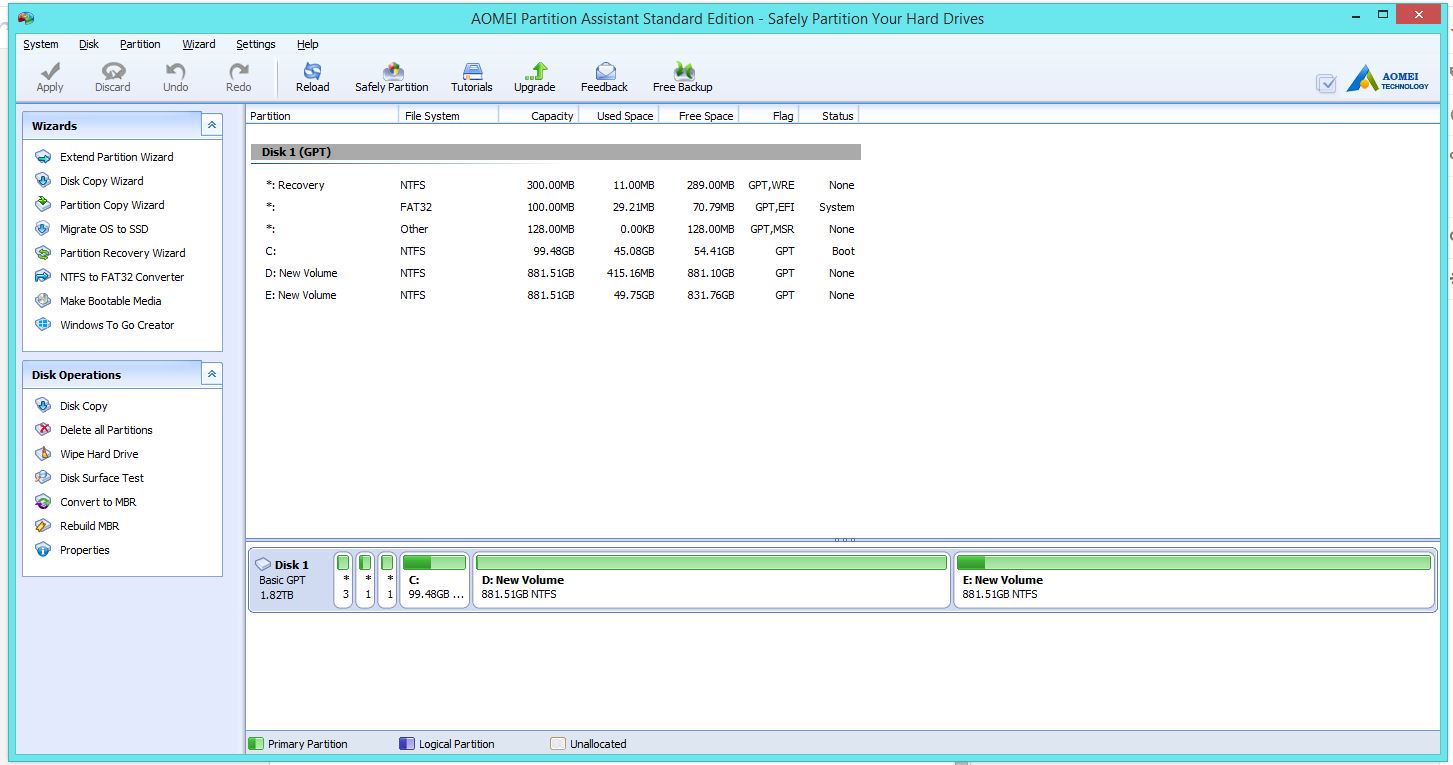Open the Partition menu
This screenshot has width=1453, height=765.
pos(140,44)
